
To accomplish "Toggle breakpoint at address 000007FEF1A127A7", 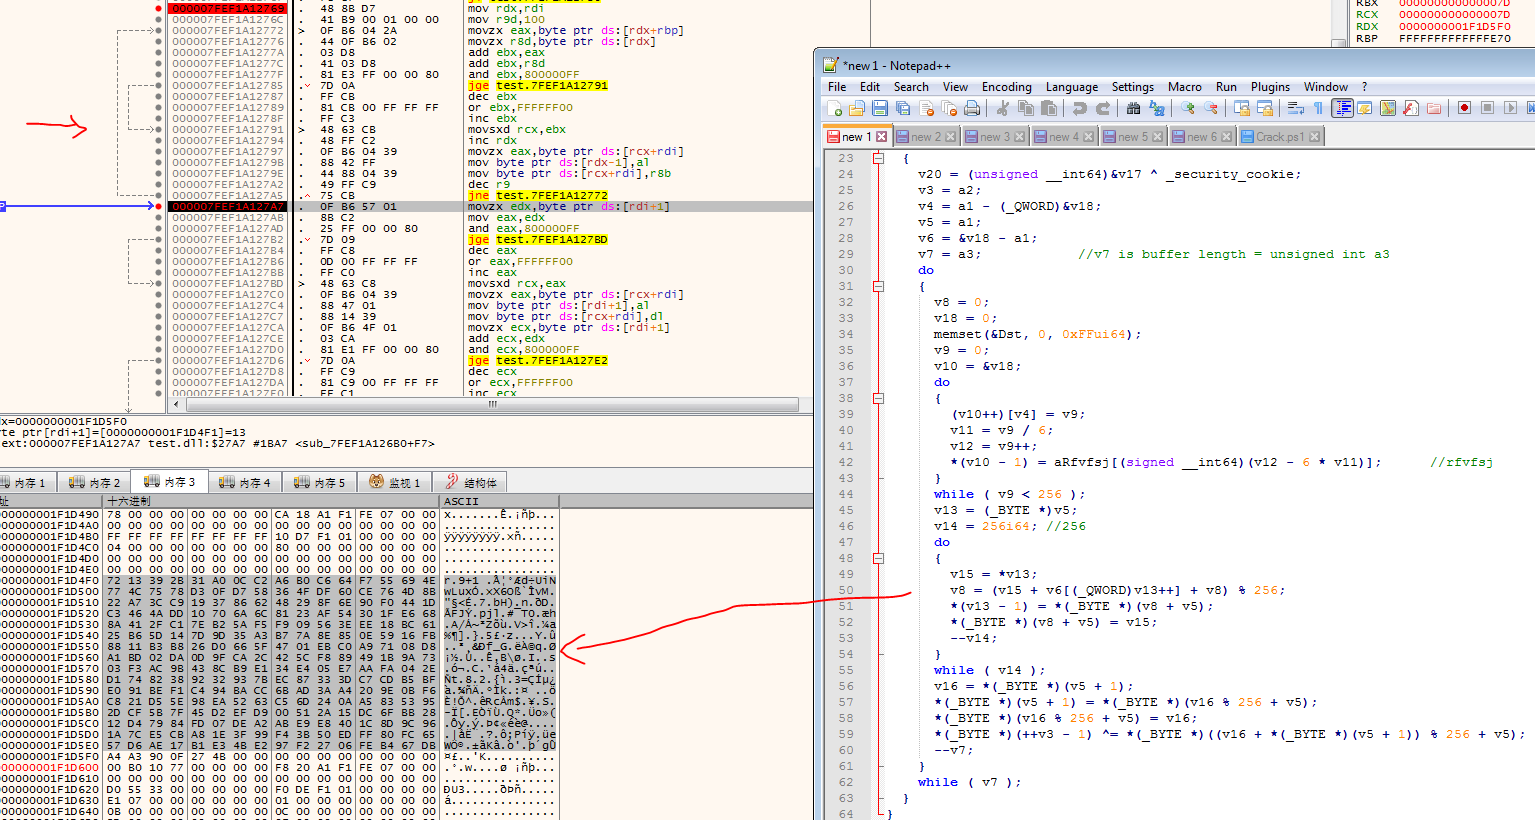I will tap(158, 206).
